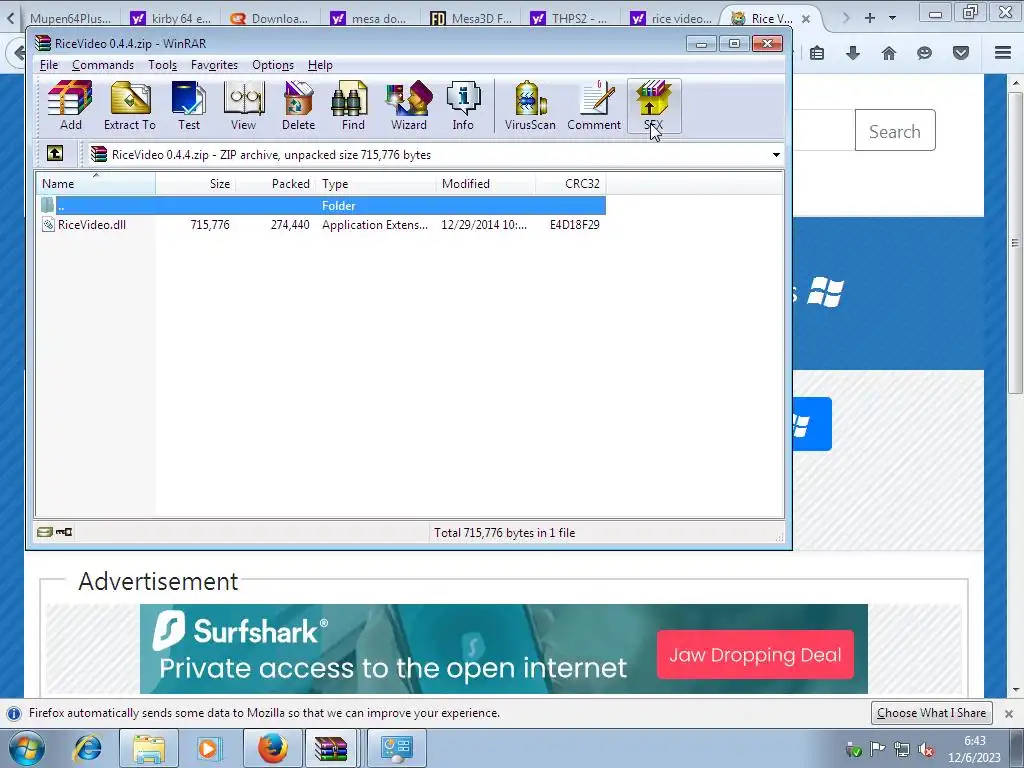1024x768 pixels.
Task: Sort by the Name column header
Action: pyautogui.click(x=95, y=184)
